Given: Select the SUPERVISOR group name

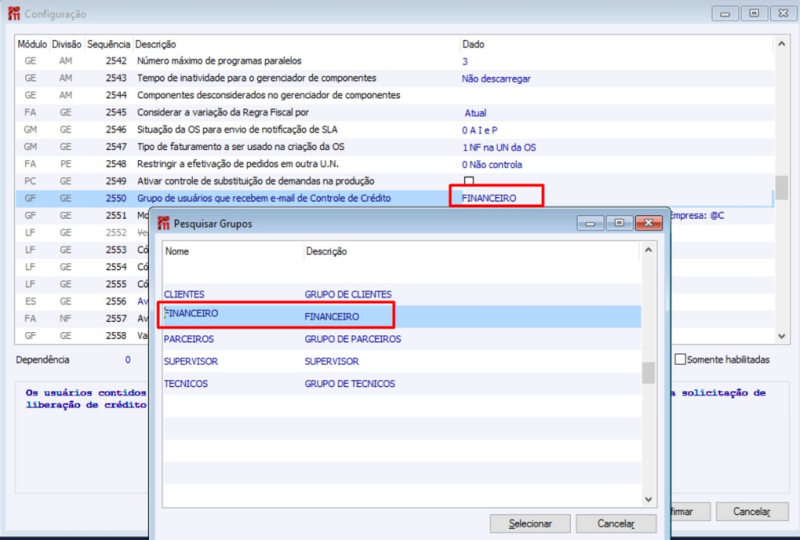Looking at the screenshot, I should pyautogui.click(x=191, y=361).
